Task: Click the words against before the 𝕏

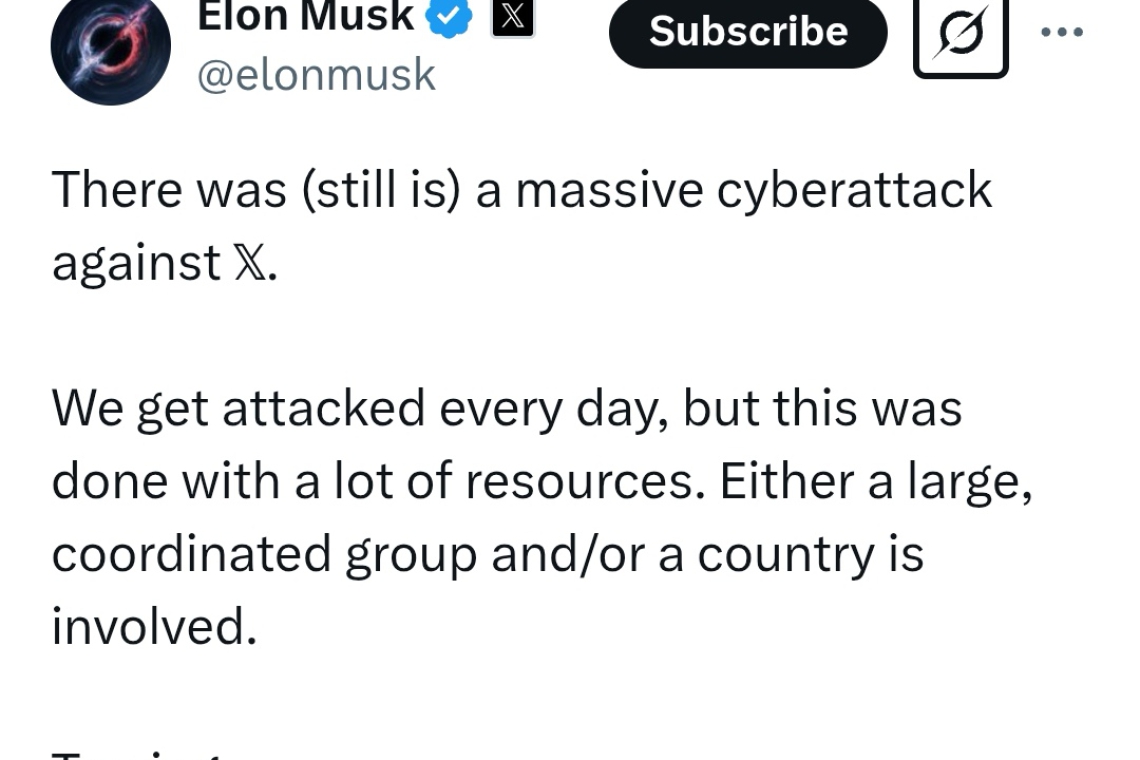Action: [x=136, y=263]
